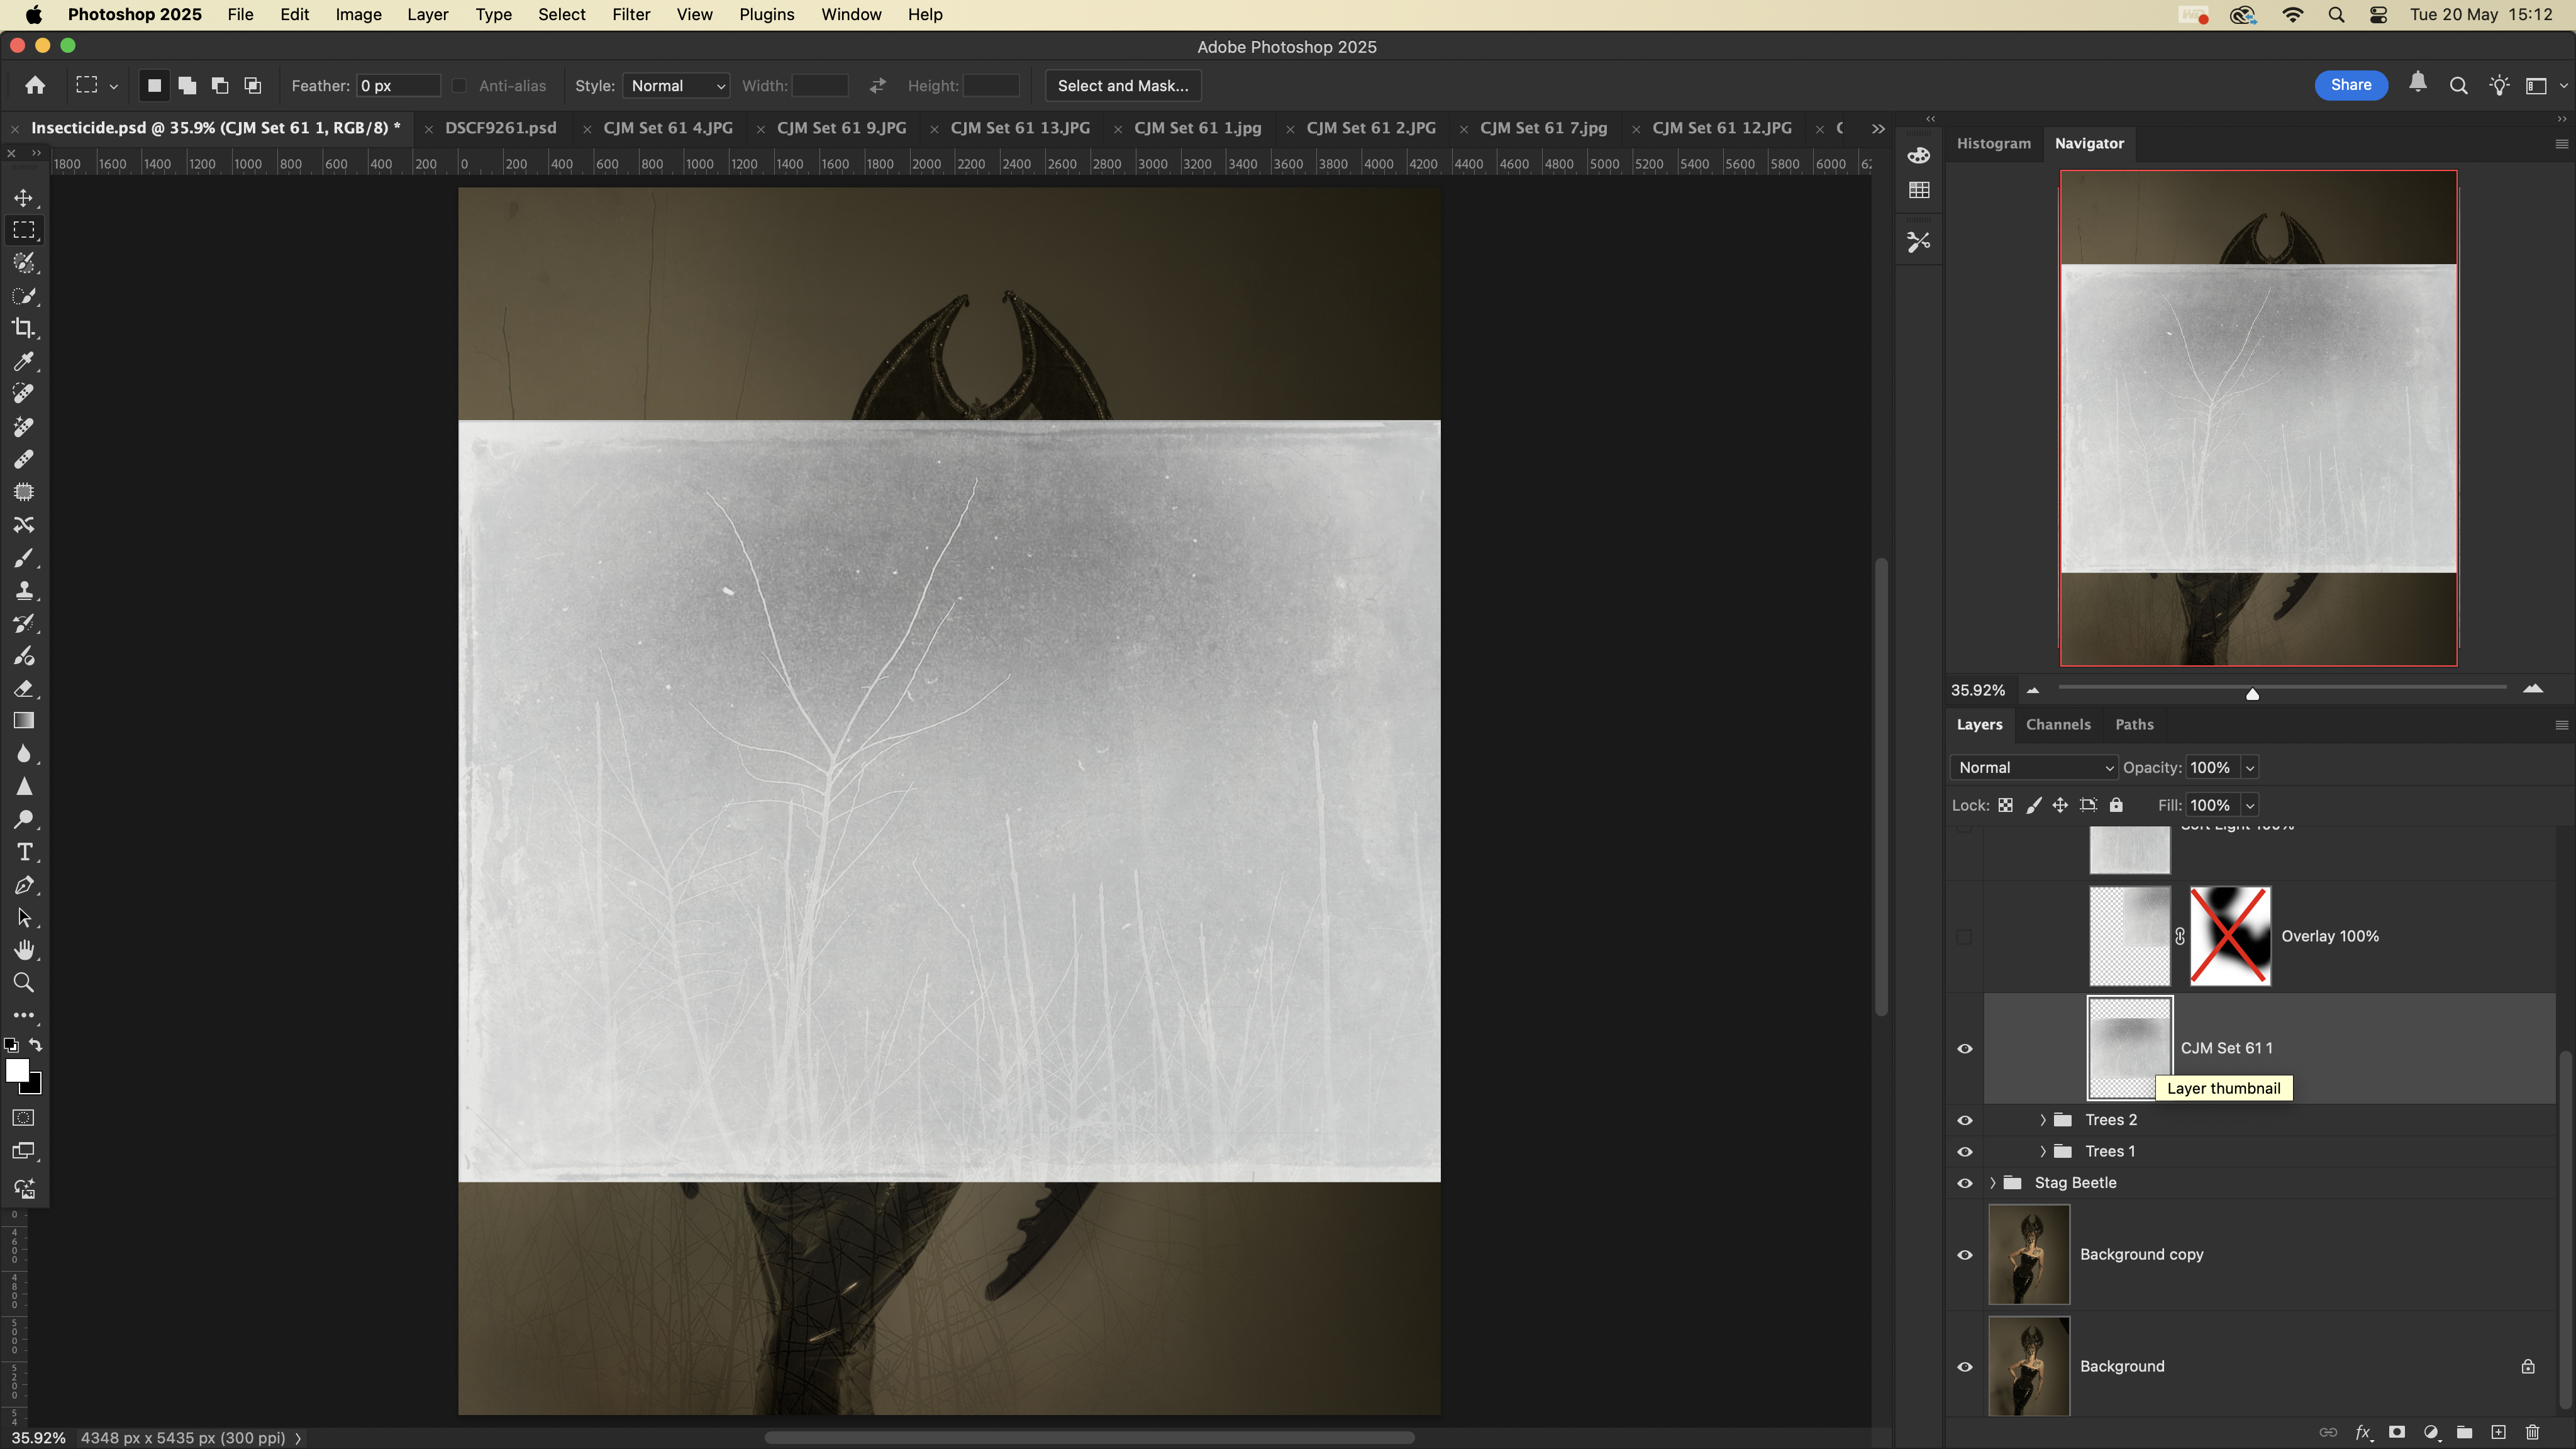2576x1449 pixels.
Task: Swap foreground and background colors
Action: pyautogui.click(x=36, y=1045)
